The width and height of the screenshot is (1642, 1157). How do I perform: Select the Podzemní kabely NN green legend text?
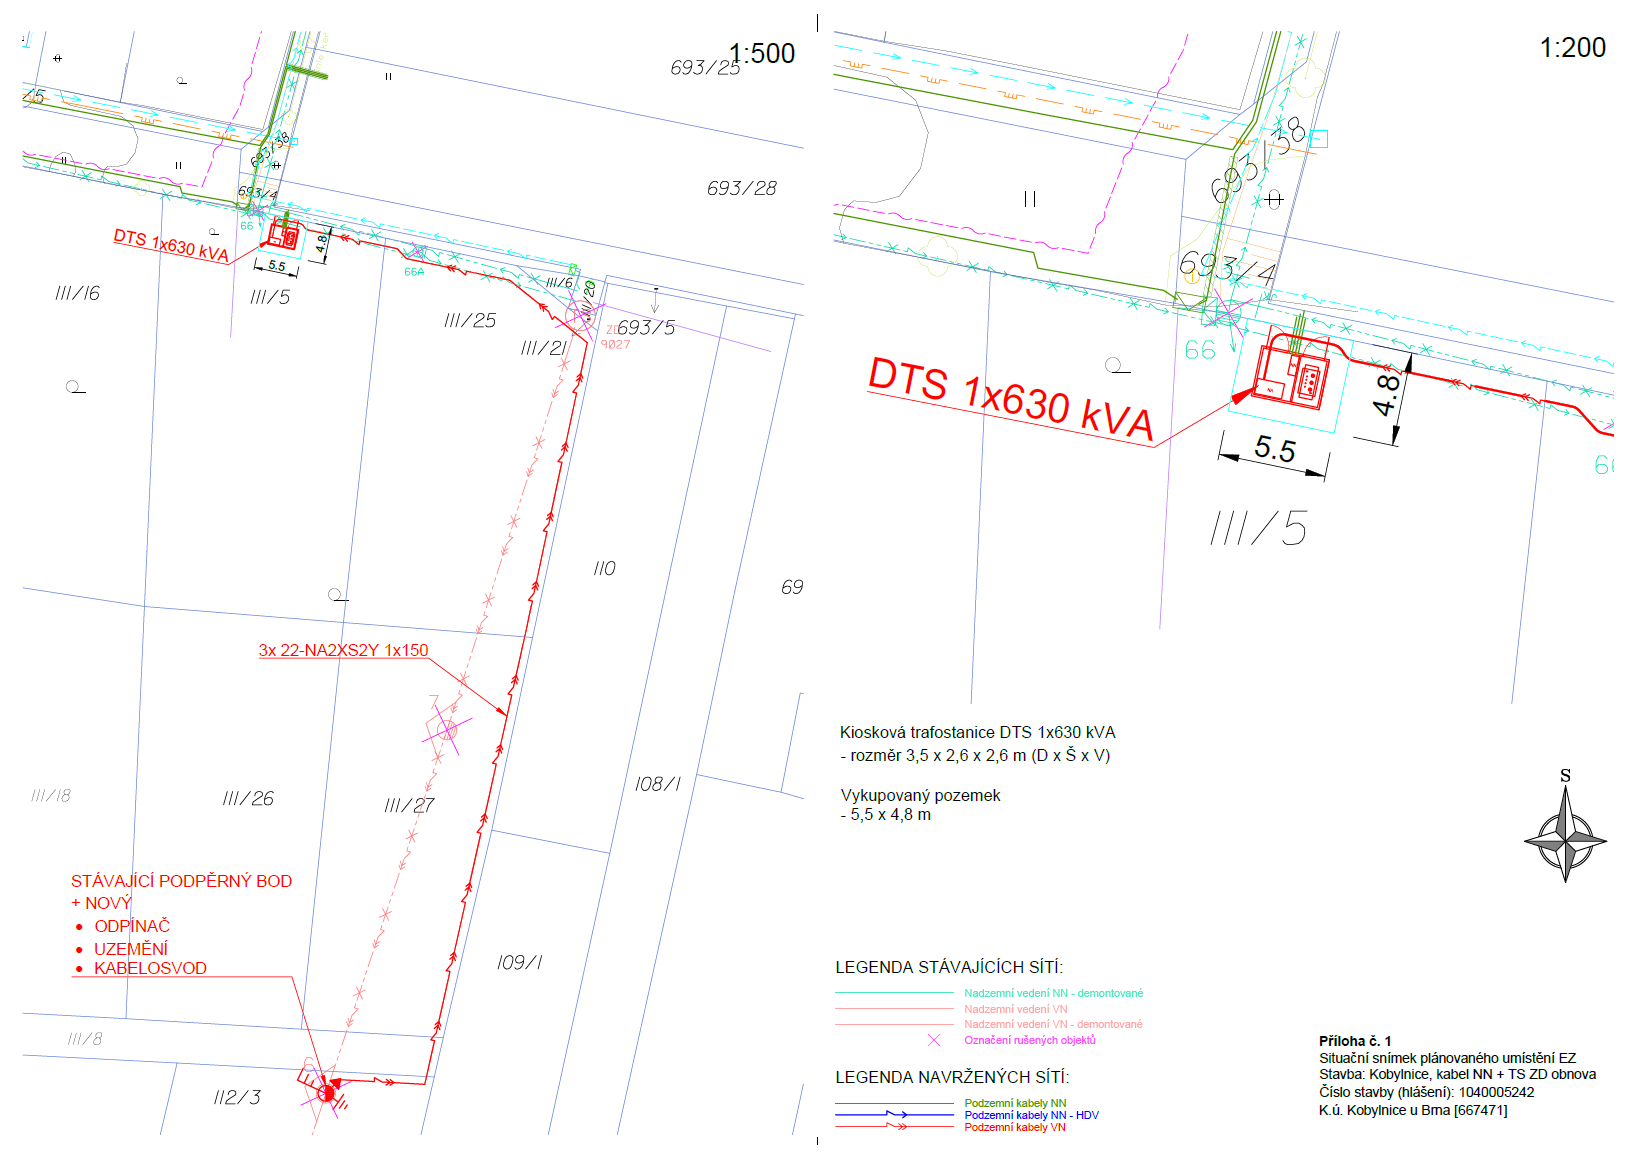1014,1103
